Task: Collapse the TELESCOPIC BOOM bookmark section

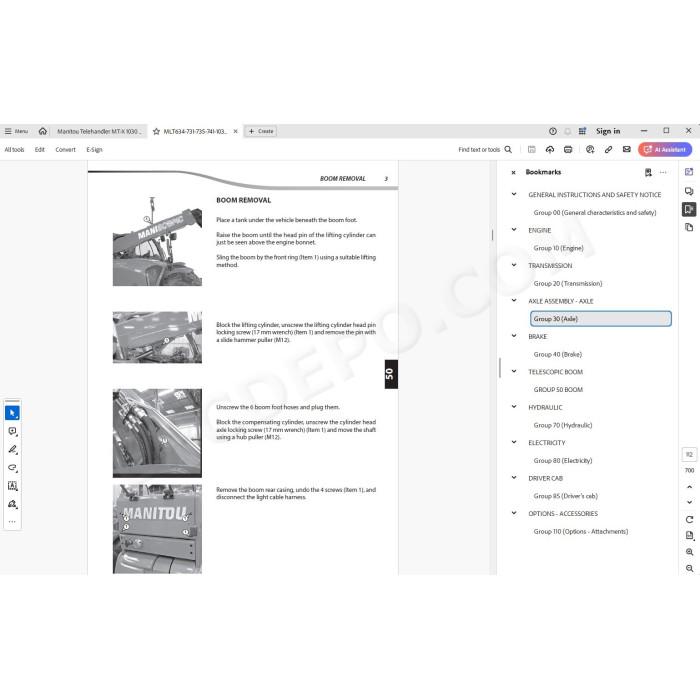Action: click(514, 371)
